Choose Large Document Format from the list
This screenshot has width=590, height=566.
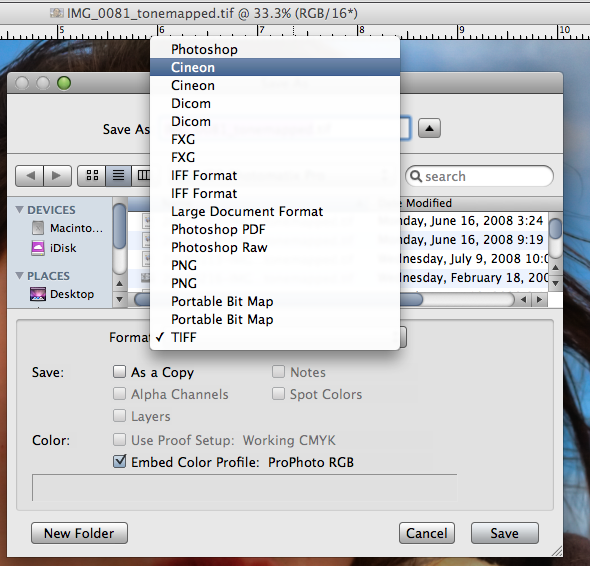(x=275, y=211)
